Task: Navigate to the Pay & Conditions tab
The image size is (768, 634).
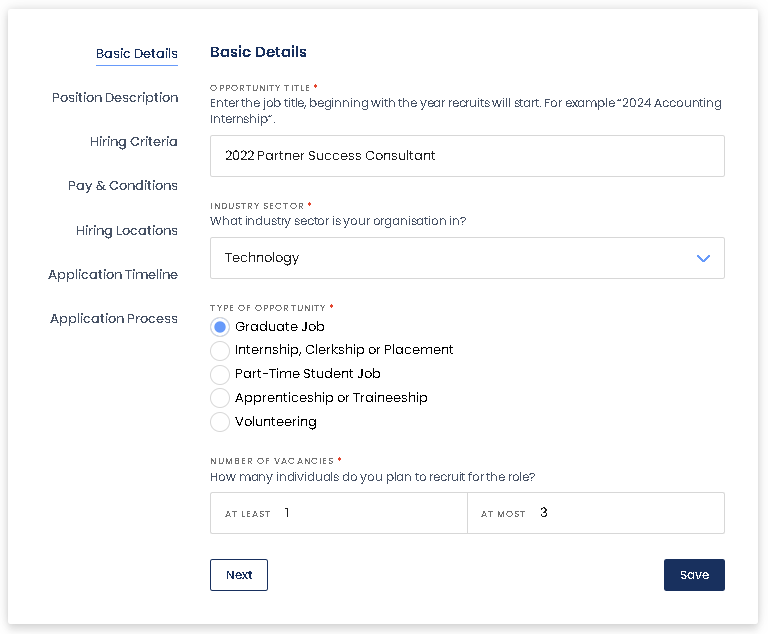Action: pos(123,186)
